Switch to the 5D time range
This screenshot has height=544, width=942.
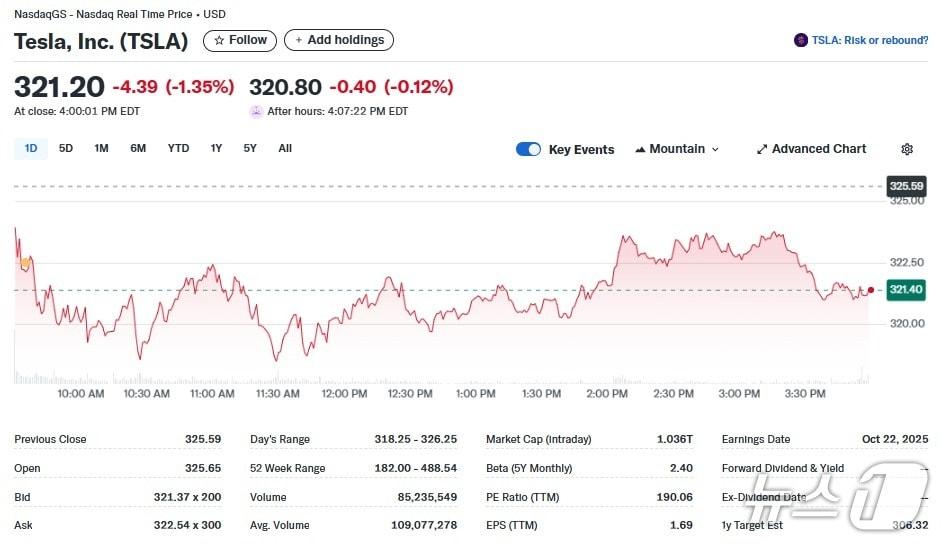66,148
